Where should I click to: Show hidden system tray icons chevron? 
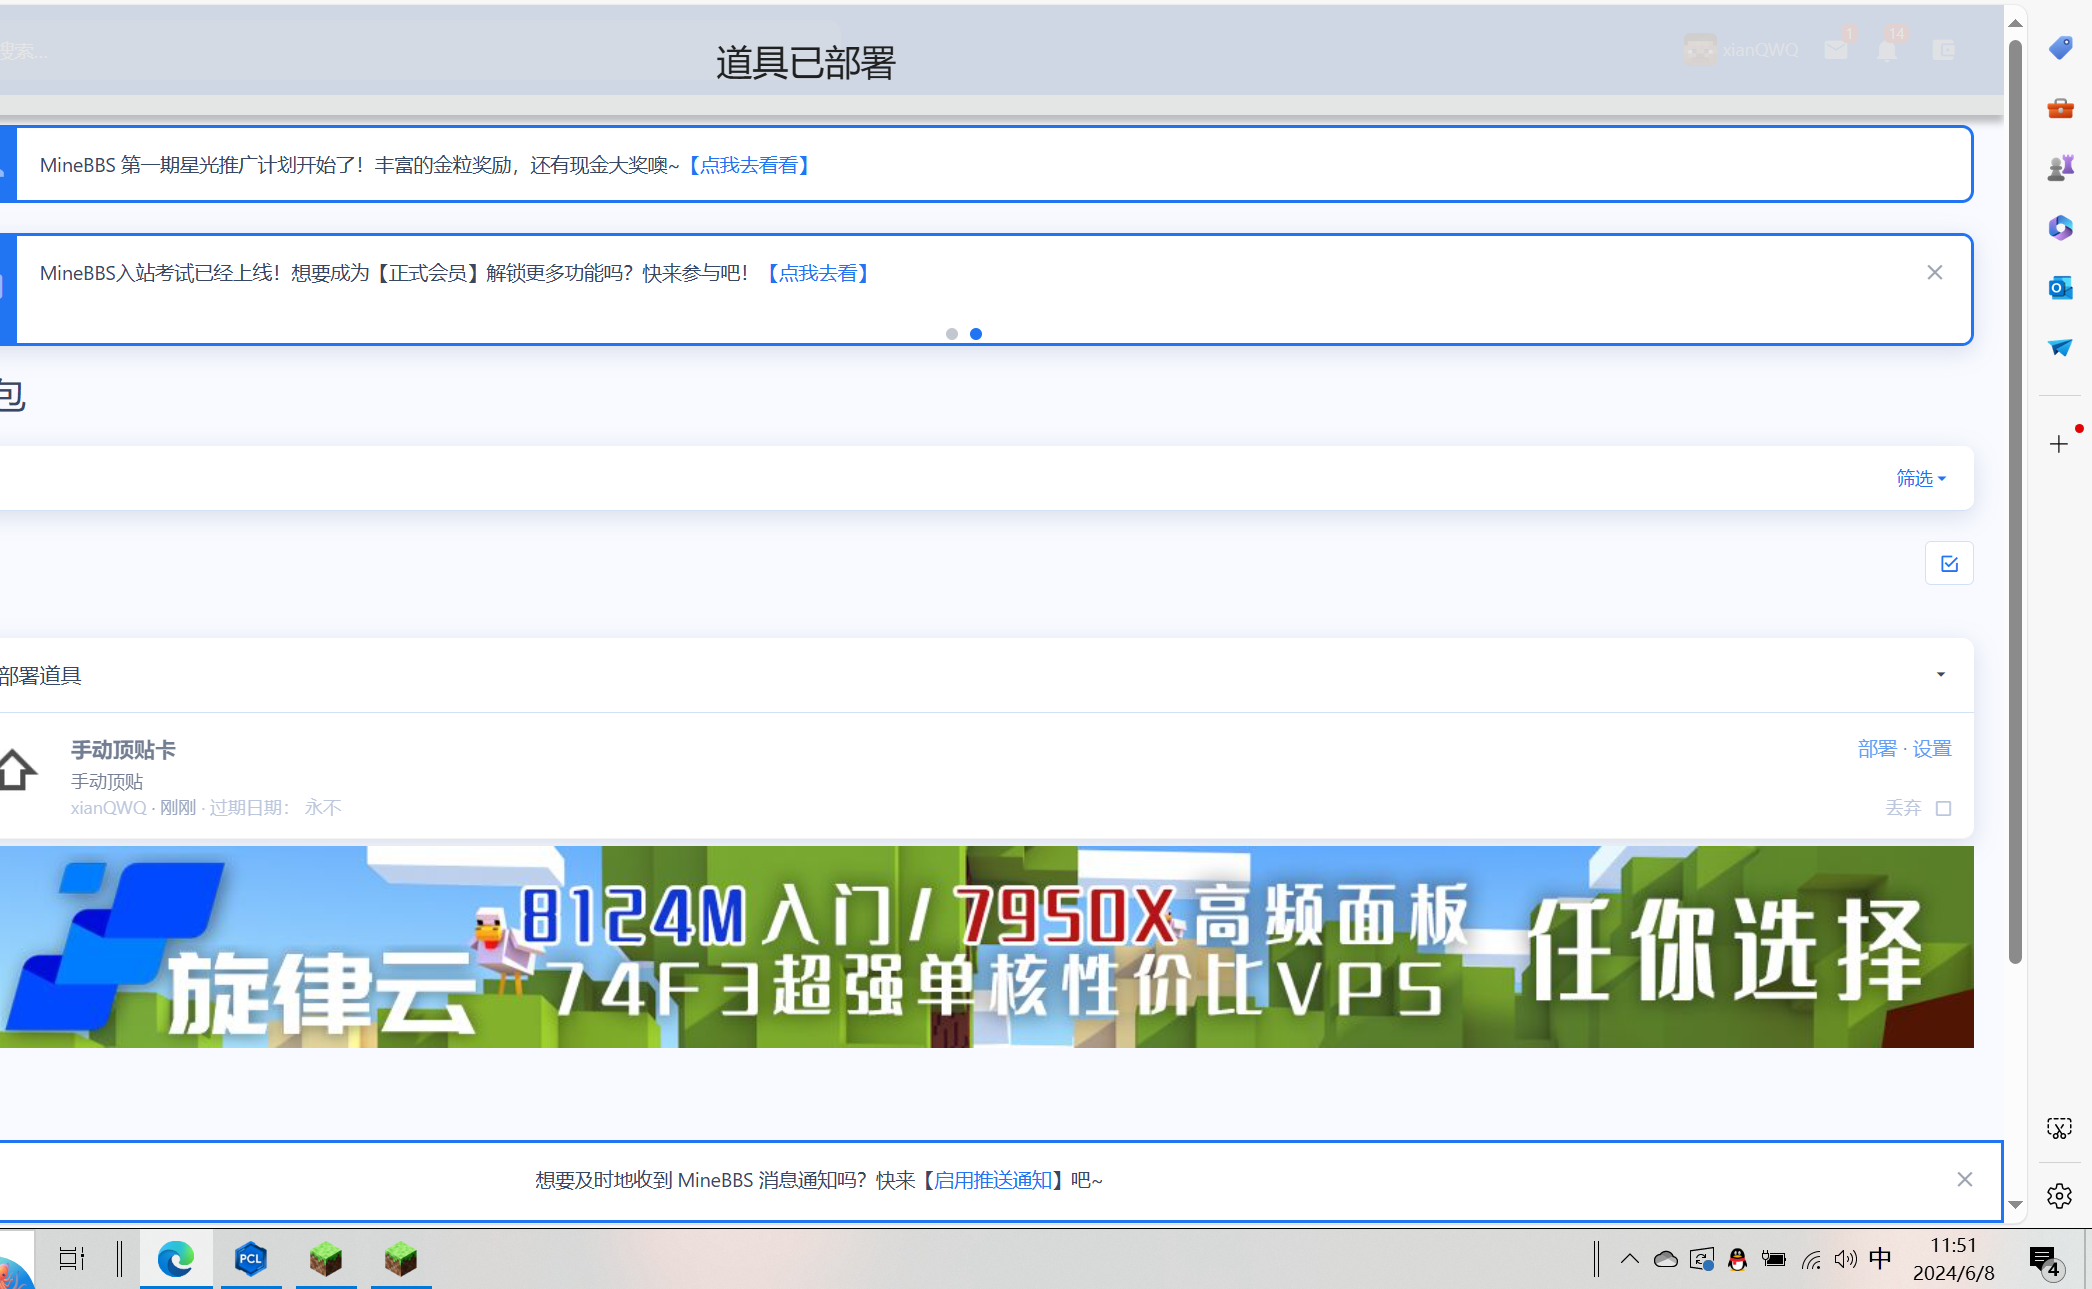[x=1629, y=1259]
